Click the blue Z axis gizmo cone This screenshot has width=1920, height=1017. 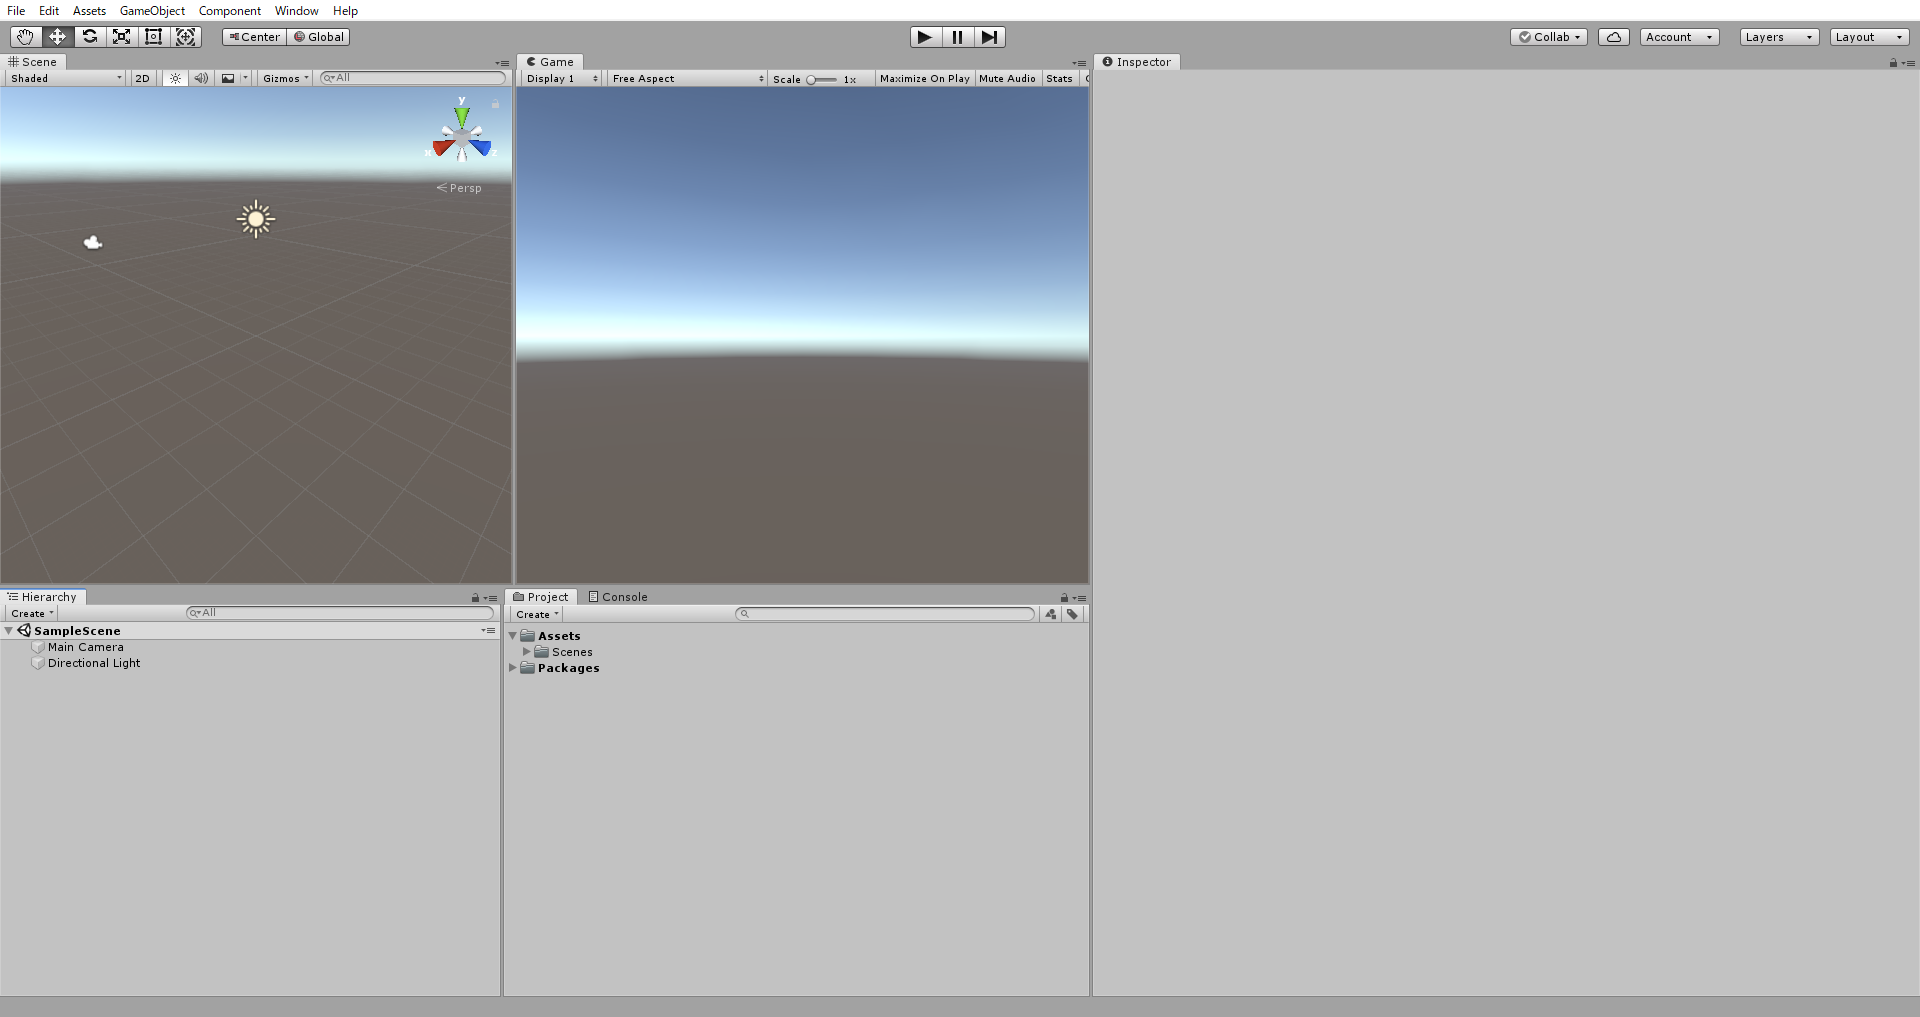[481, 148]
